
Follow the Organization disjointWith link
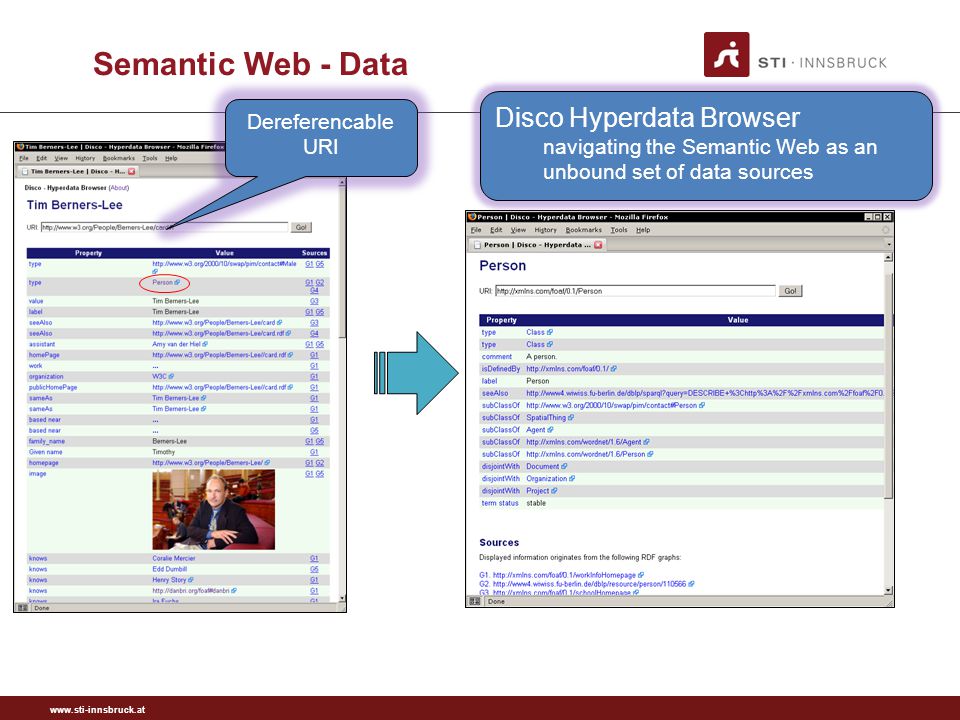point(547,479)
